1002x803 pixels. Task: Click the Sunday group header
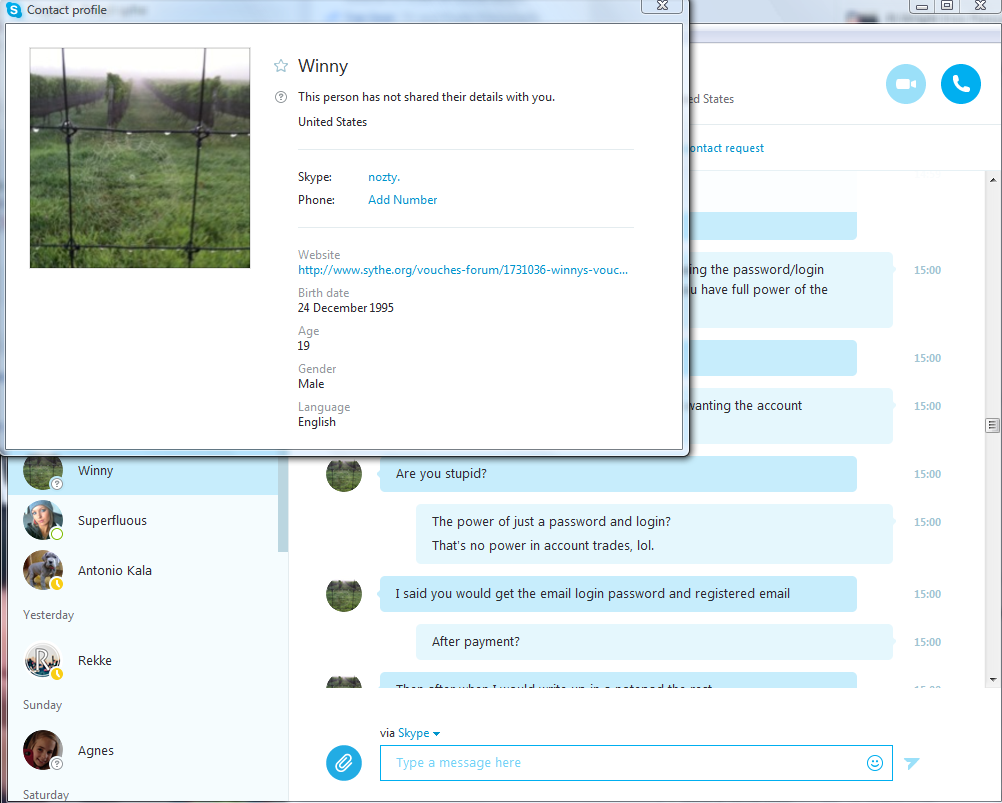[x=42, y=705]
